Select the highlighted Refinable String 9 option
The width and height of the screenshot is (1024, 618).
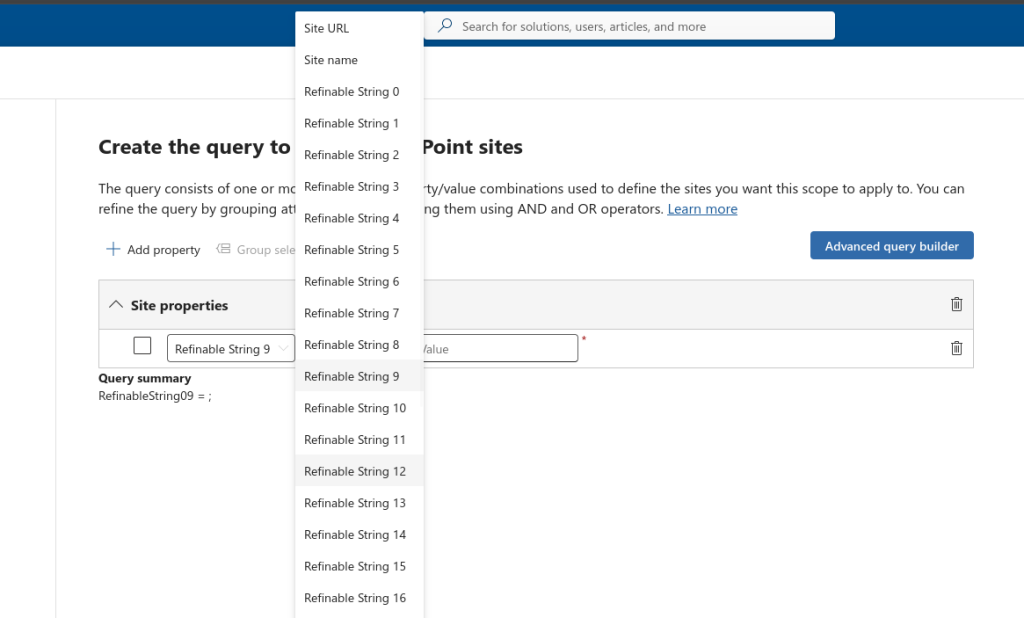pyautogui.click(x=359, y=377)
